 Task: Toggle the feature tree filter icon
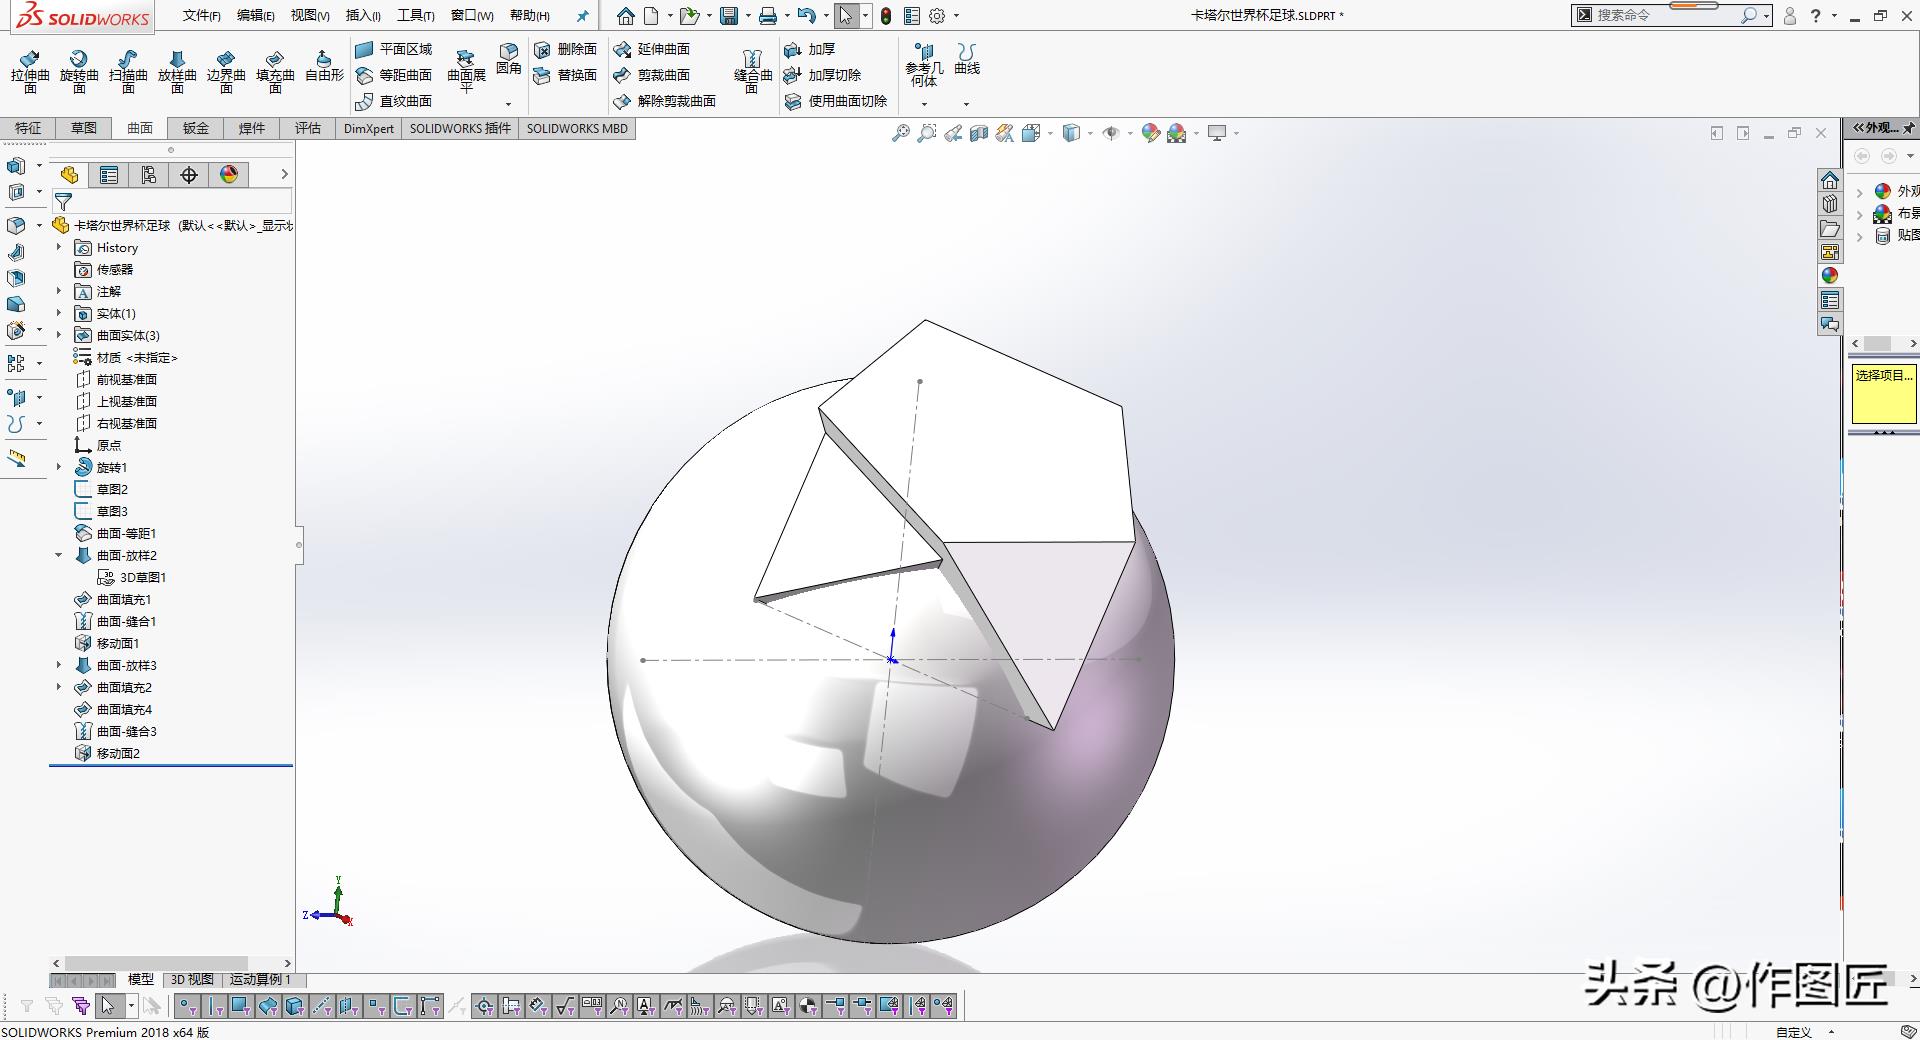click(x=63, y=201)
